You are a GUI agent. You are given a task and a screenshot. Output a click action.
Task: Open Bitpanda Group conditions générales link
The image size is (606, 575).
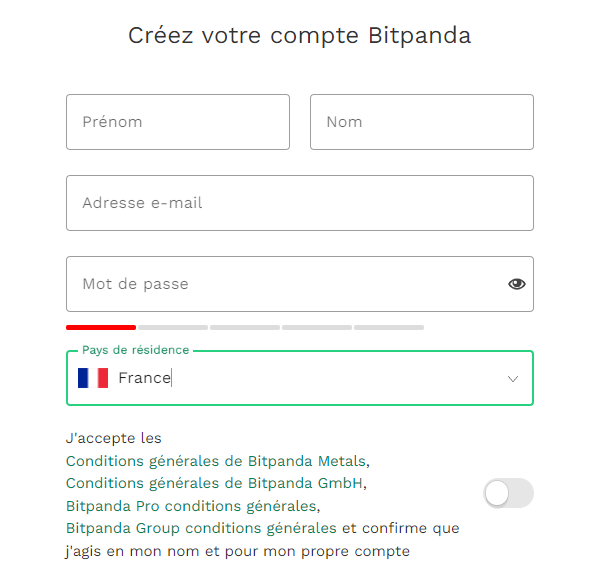201,527
